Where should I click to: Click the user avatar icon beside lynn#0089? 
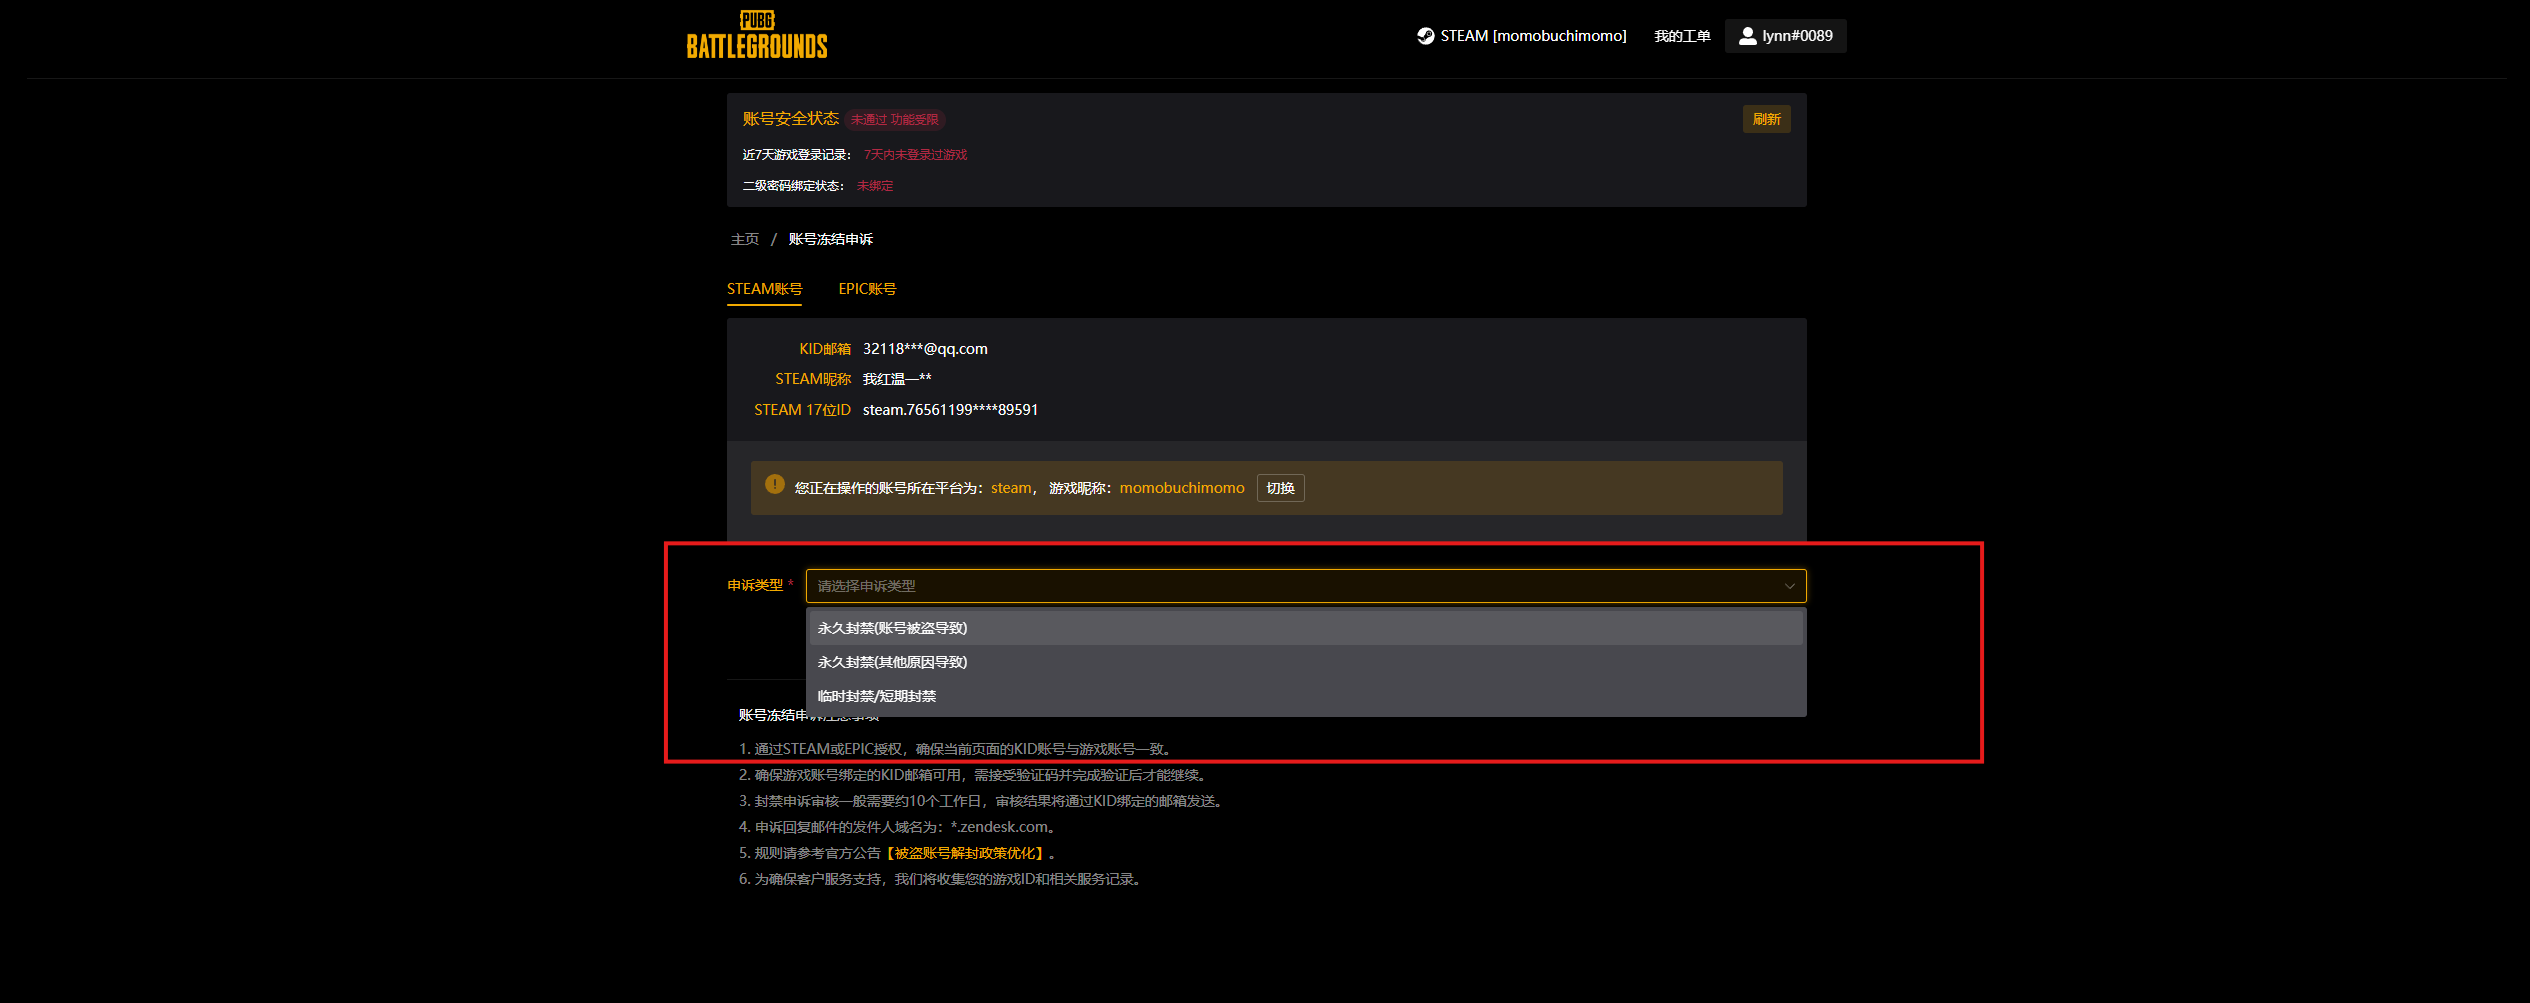(1748, 36)
